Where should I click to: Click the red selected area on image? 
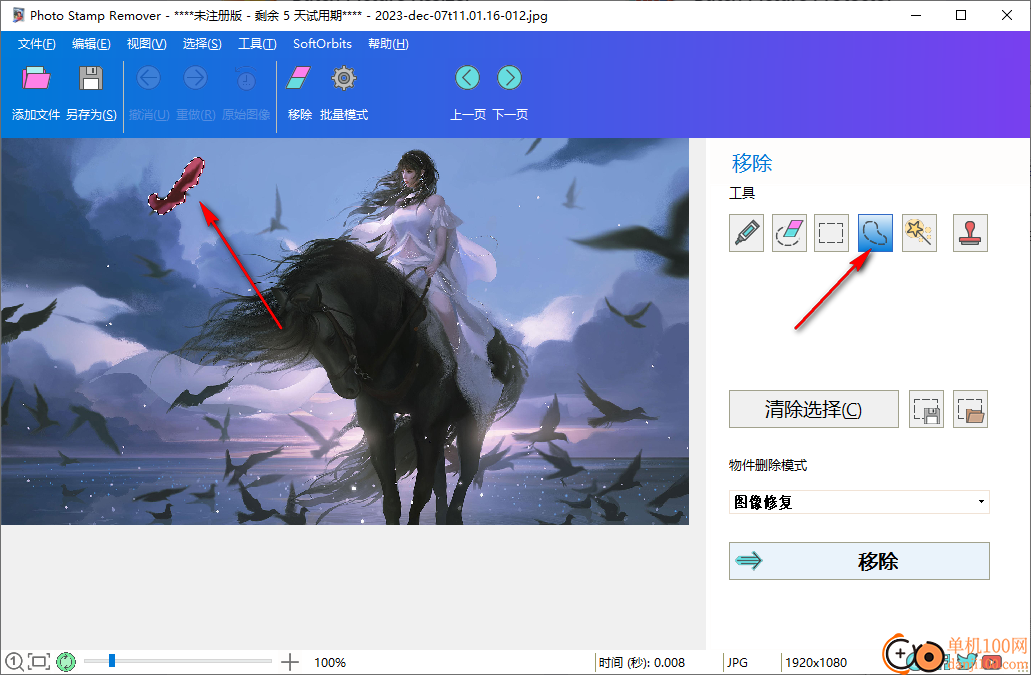click(x=178, y=185)
